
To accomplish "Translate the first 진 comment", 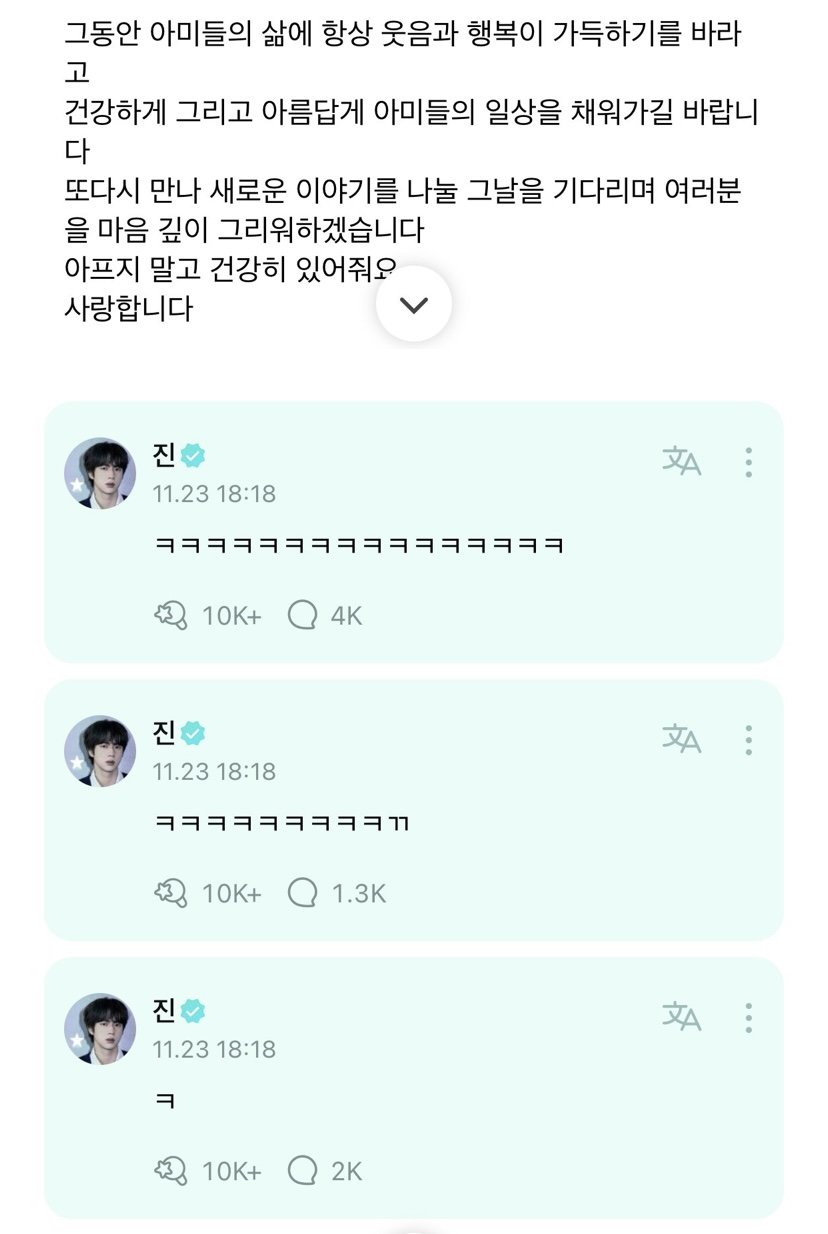I will click(681, 461).
